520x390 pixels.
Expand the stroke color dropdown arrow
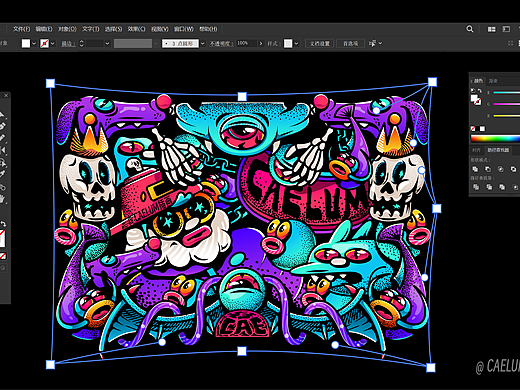pos(53,43)
